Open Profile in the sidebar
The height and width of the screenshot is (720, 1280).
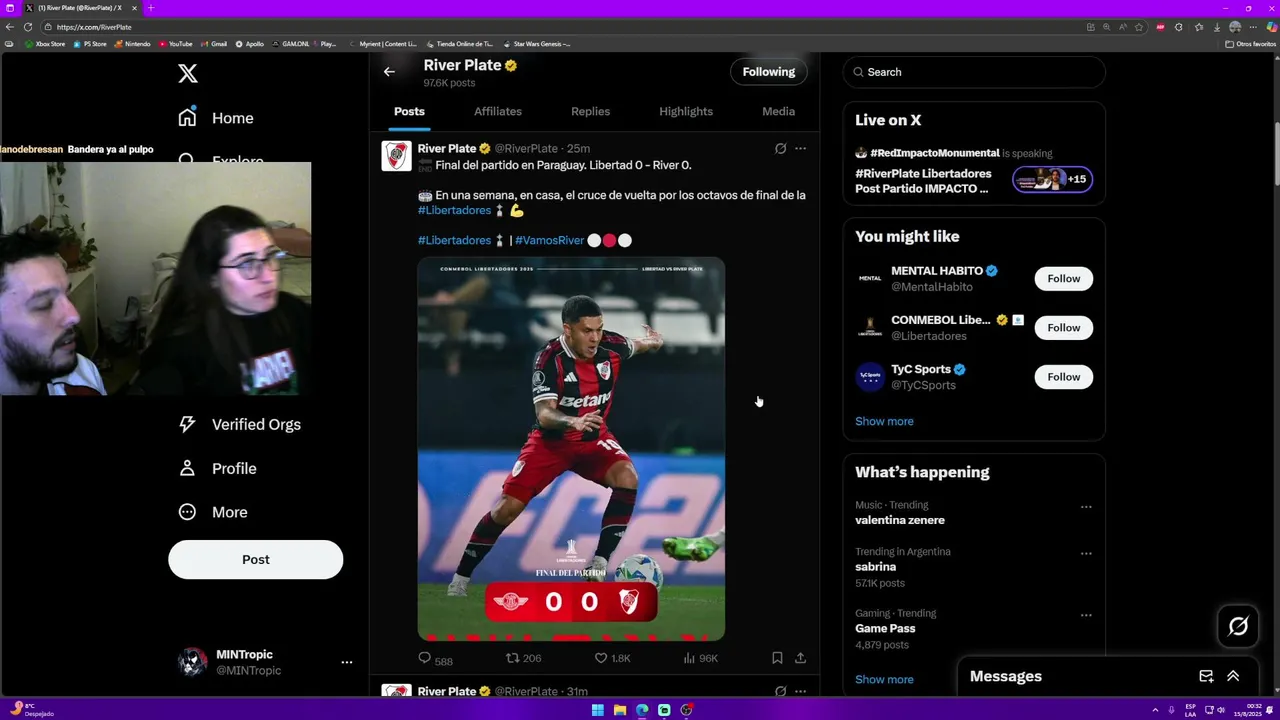coord(217,468)
